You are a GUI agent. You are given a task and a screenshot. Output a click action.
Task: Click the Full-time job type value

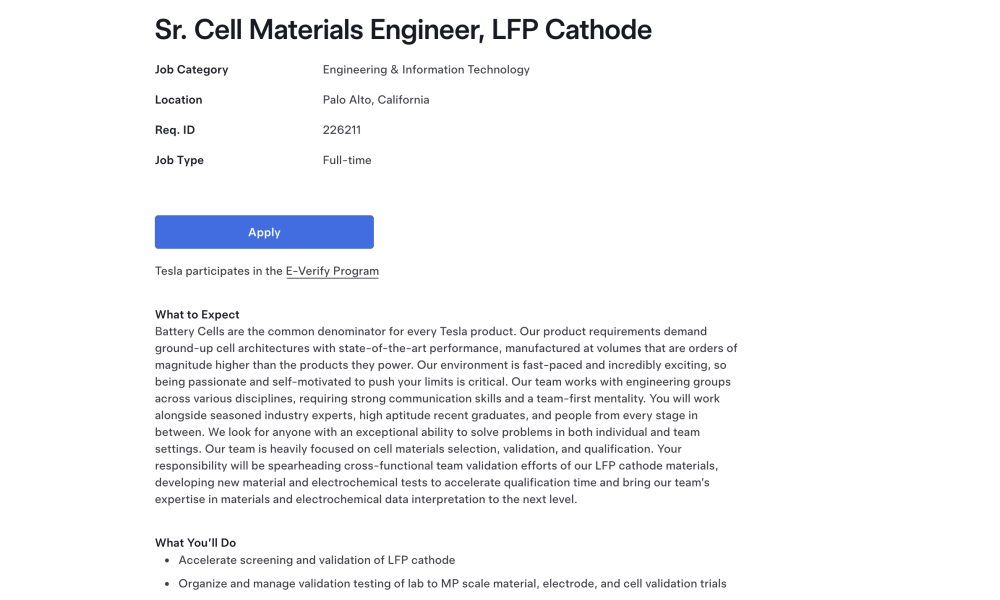pos(347,160)
